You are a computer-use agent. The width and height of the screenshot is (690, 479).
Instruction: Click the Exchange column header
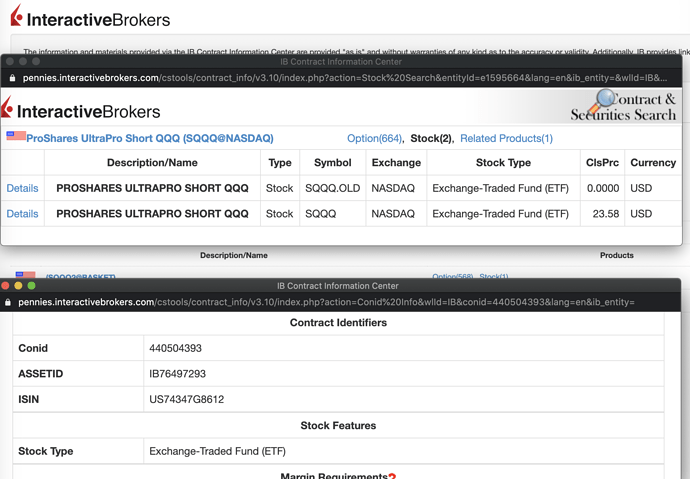click(x=396, y=163)
